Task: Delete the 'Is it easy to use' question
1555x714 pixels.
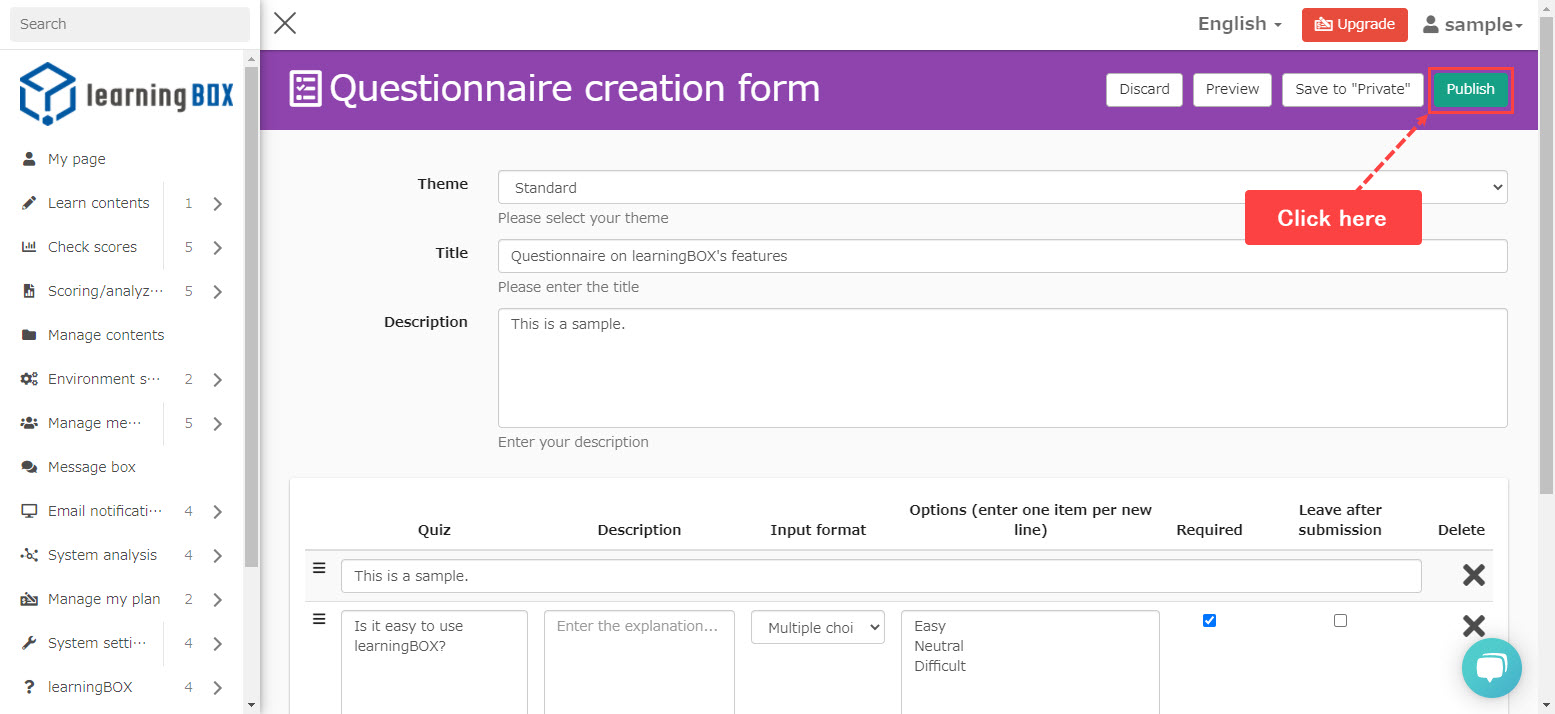Action: [1473, 626]
